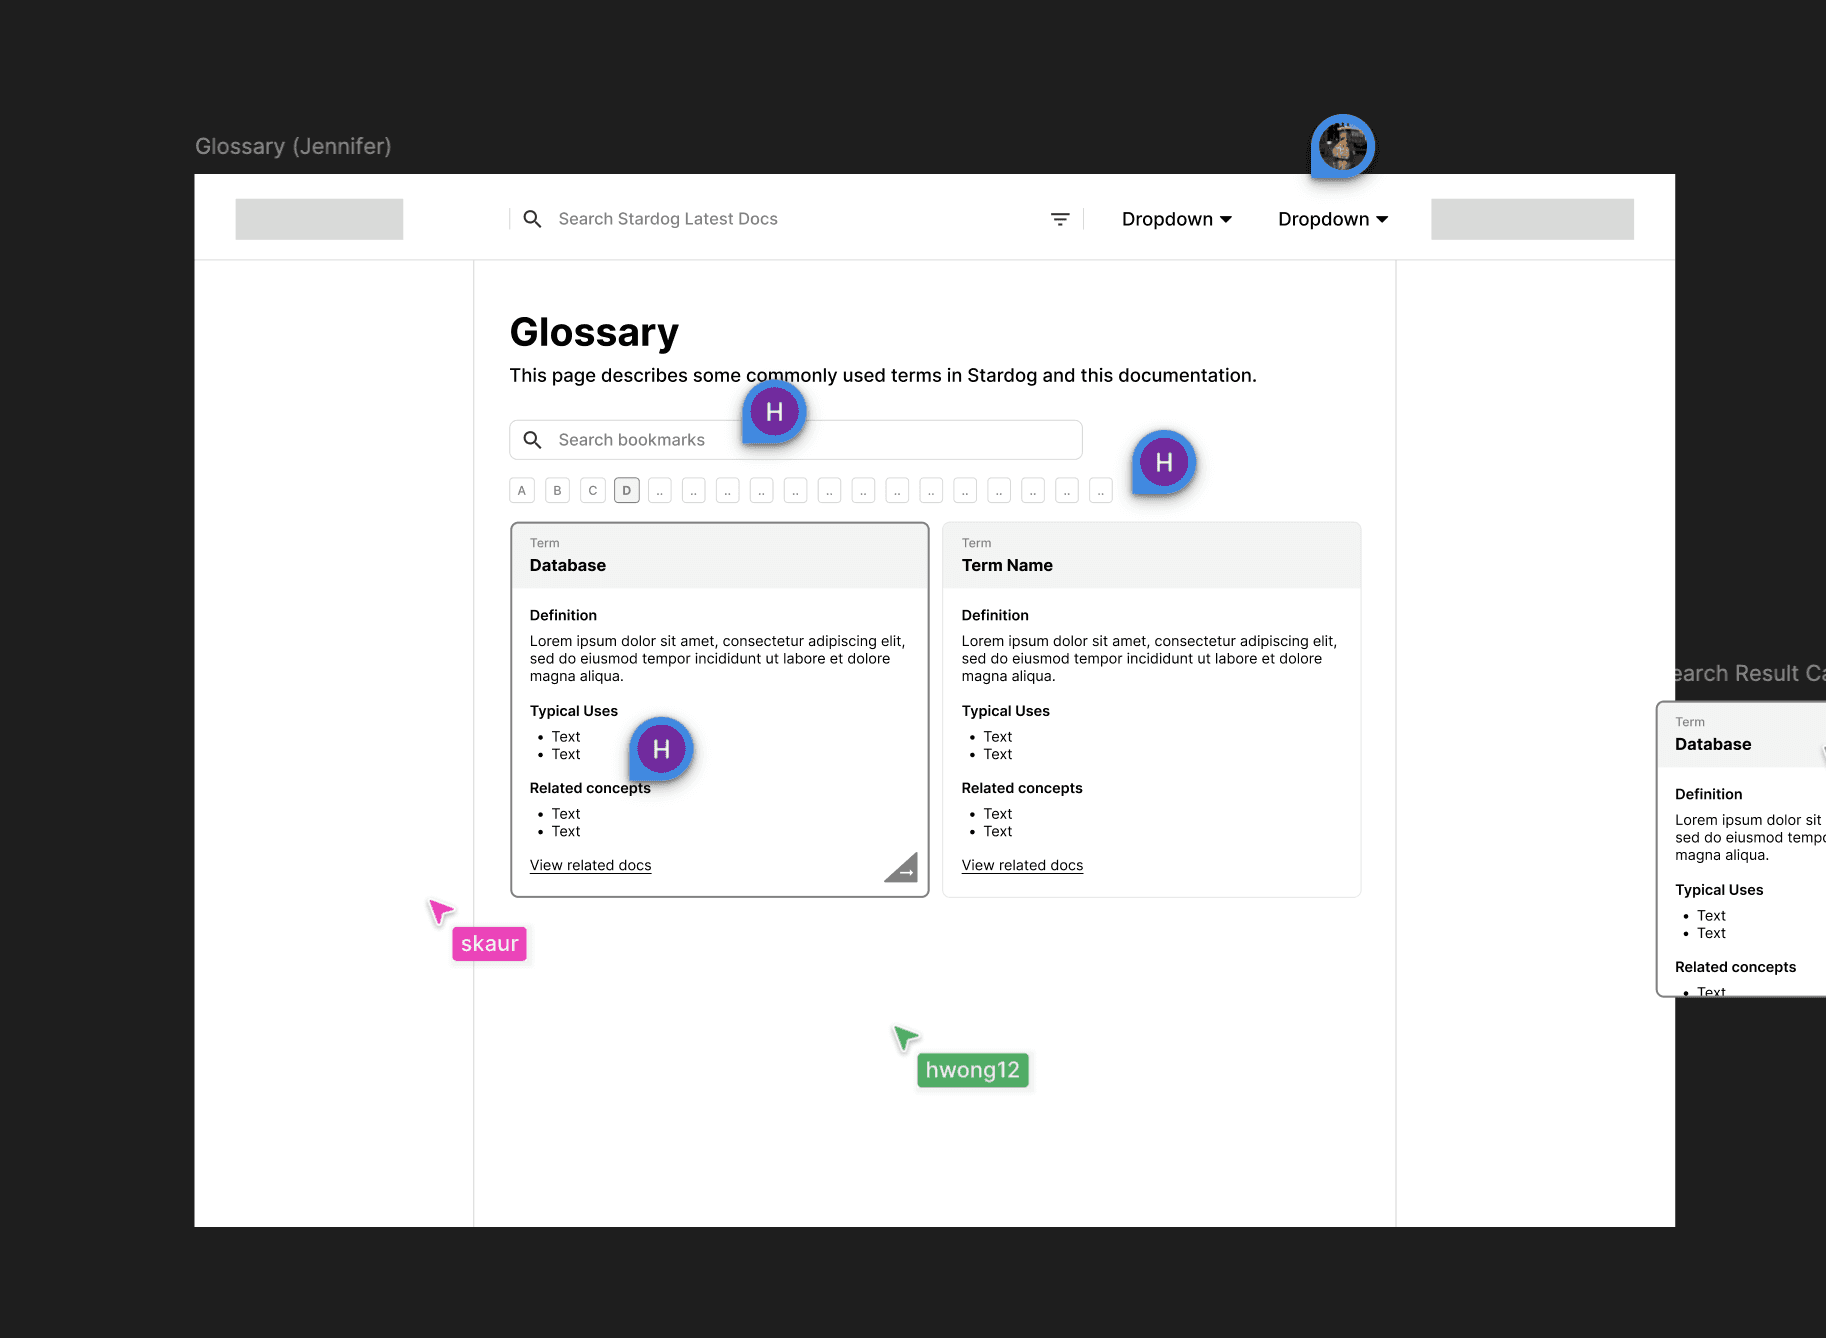Select letter B filter
The height and width of the screenshot is (1338, 1826).
[x=557, y=491]
